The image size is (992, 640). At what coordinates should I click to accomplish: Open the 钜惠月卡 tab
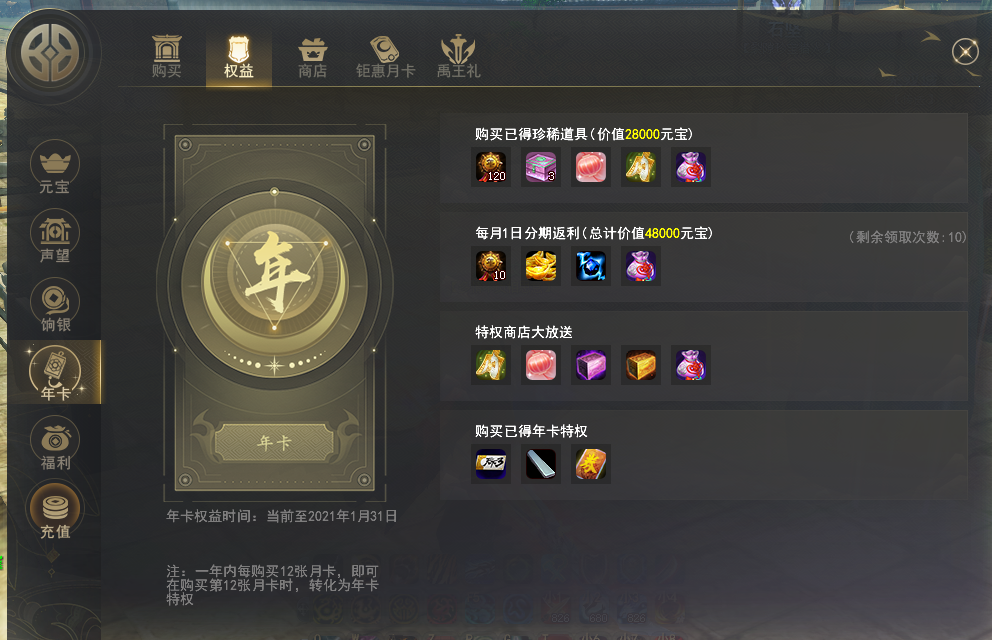point(385,57)
